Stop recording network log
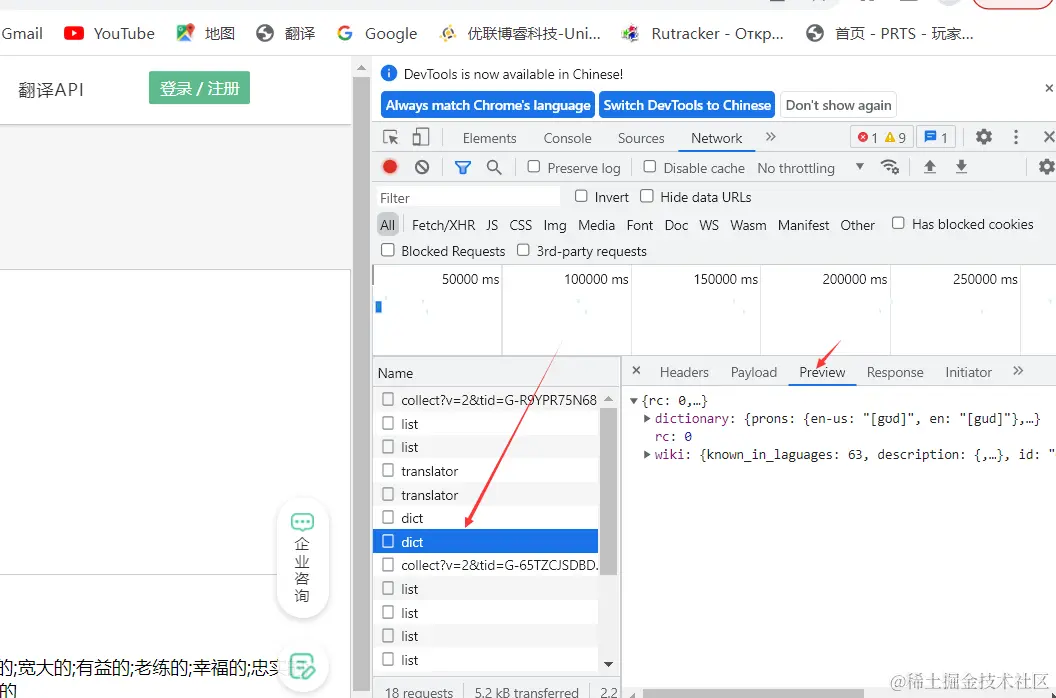The width and height of the screenshot is (1056, 698). (x=390, y=167)
